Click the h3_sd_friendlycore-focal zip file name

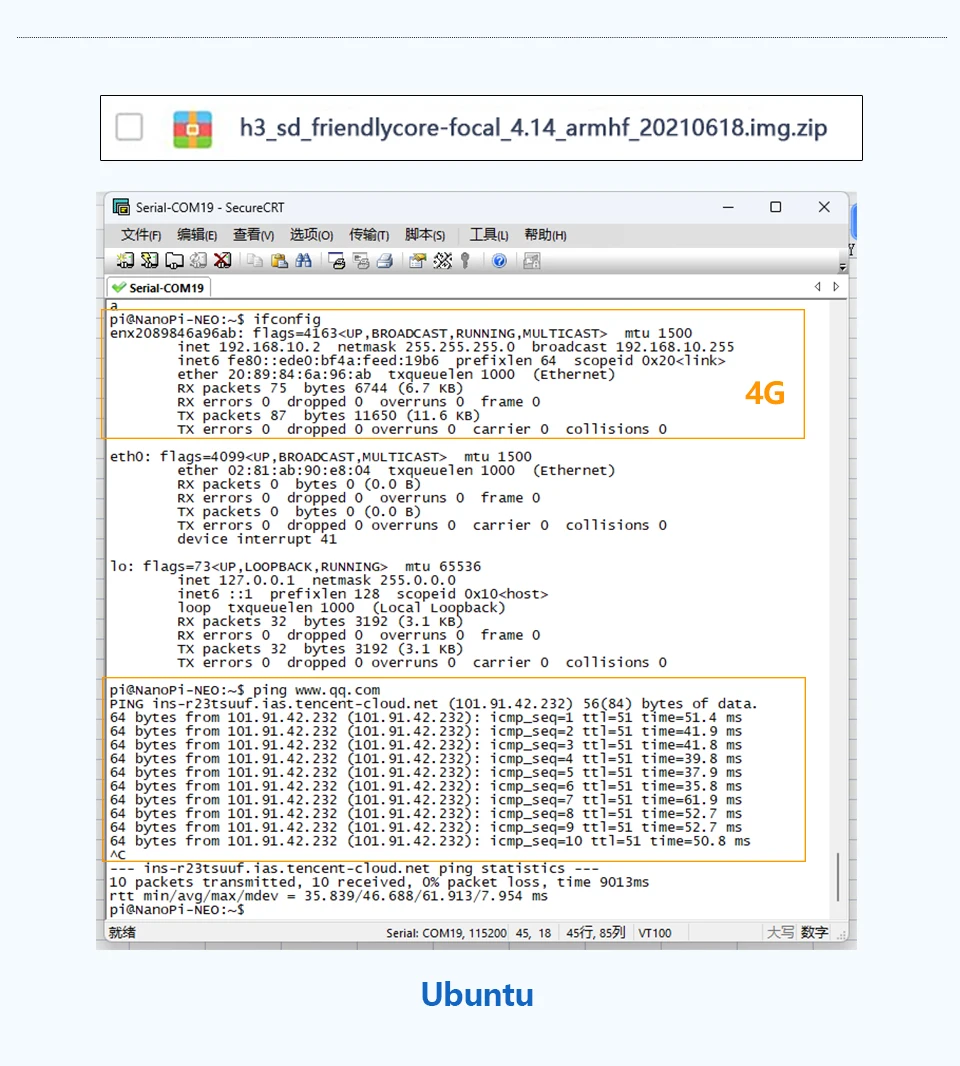point(534,128)
